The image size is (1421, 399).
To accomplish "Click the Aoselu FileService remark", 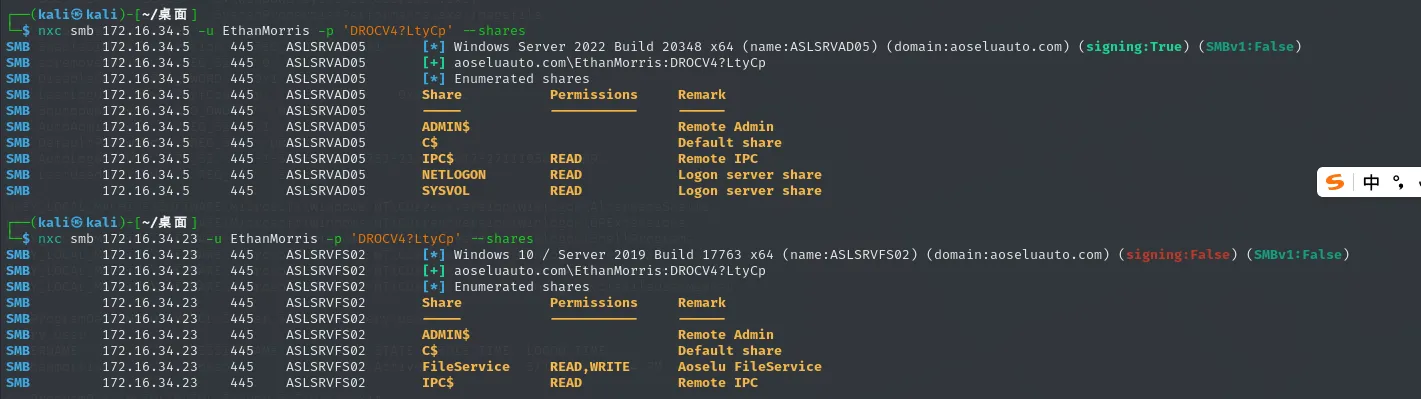I will (x=750, y=367).
